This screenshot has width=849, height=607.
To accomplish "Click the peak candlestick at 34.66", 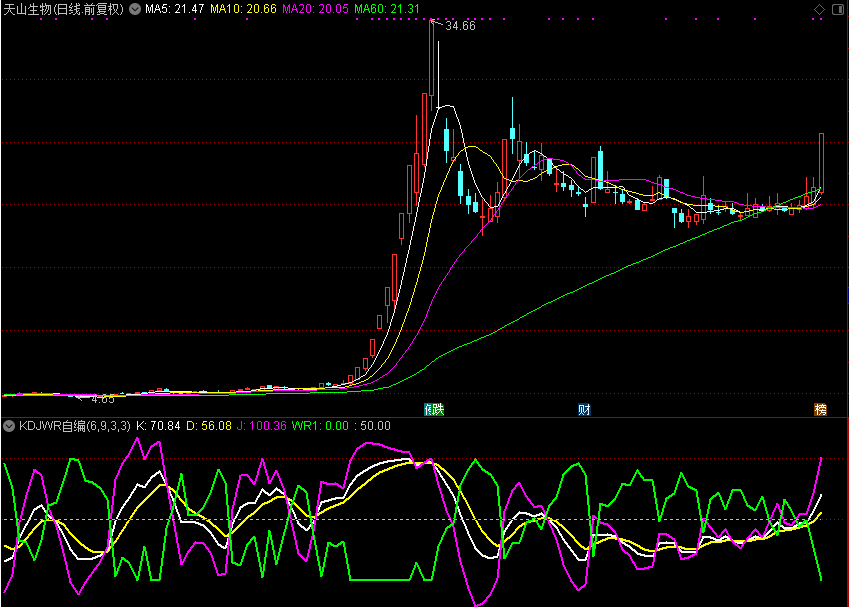I will pyautogui.click(x=432, y=65).
